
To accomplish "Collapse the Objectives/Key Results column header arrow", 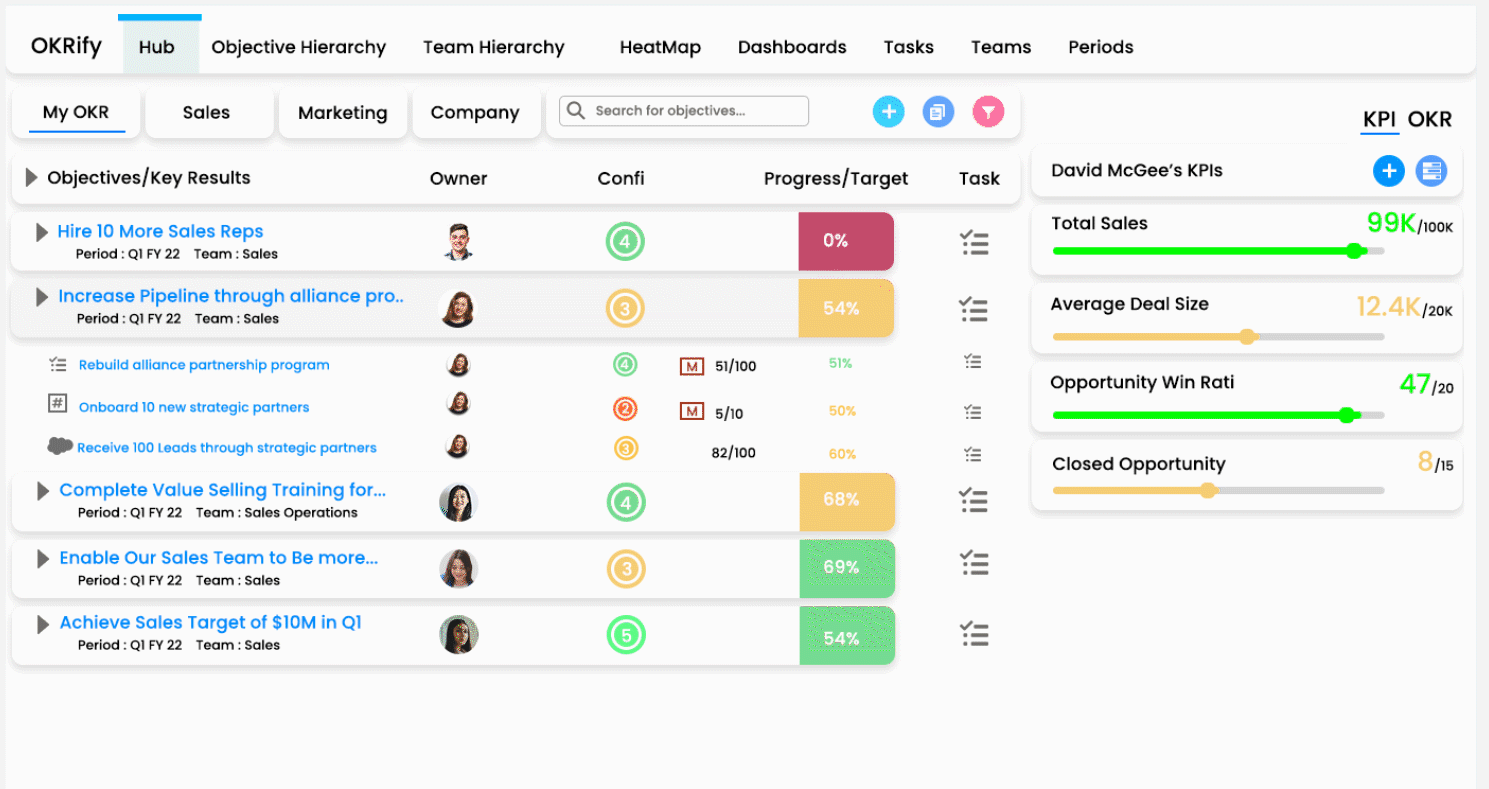I will click(x=27, y=177).
